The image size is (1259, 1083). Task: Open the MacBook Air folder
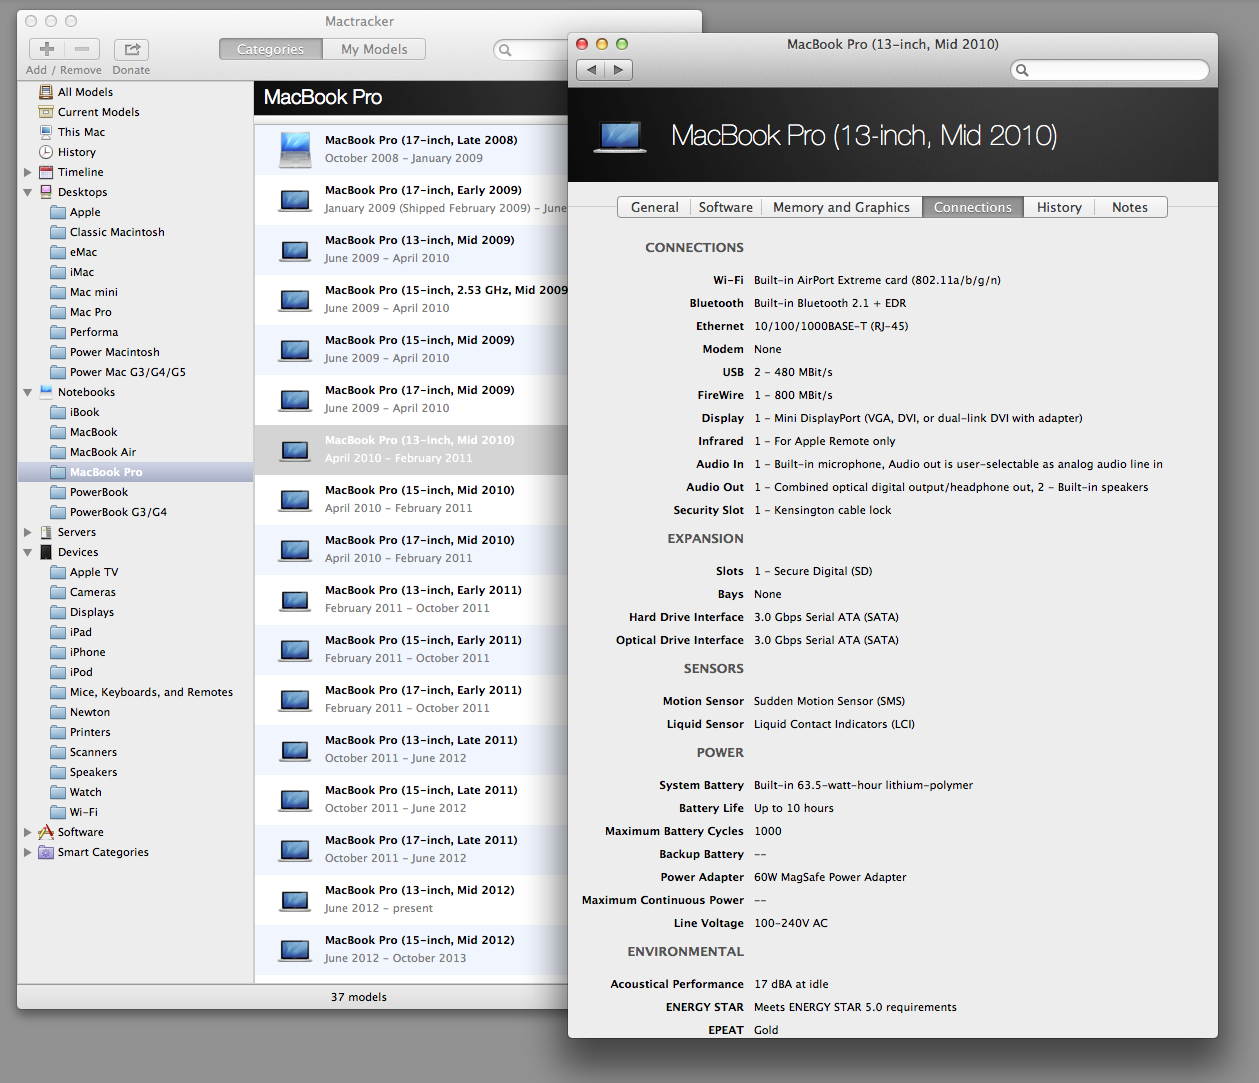coord(93,452)
